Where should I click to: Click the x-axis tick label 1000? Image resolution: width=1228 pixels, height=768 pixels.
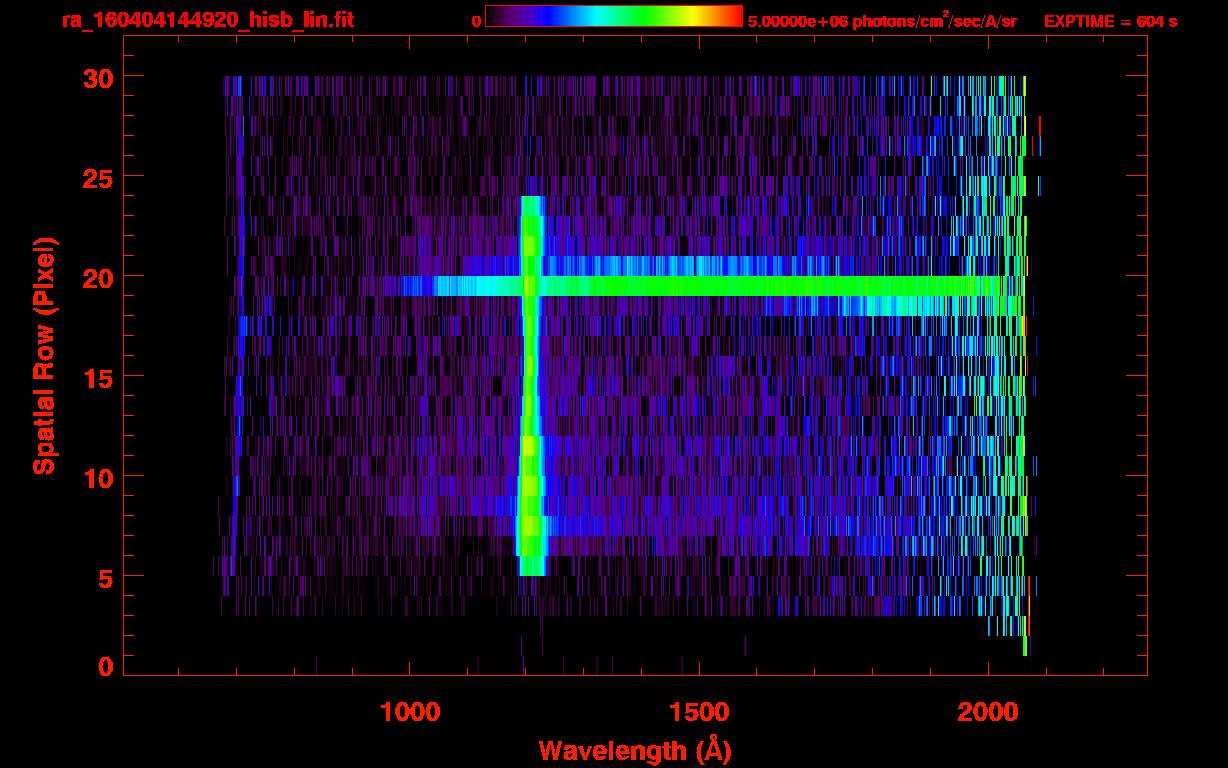(410, 712)
